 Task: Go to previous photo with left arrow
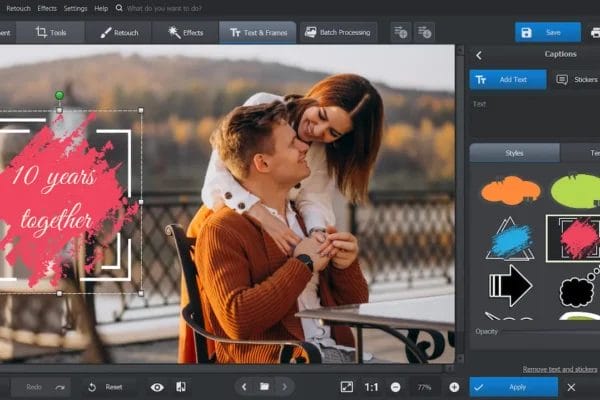pos(244,387)
